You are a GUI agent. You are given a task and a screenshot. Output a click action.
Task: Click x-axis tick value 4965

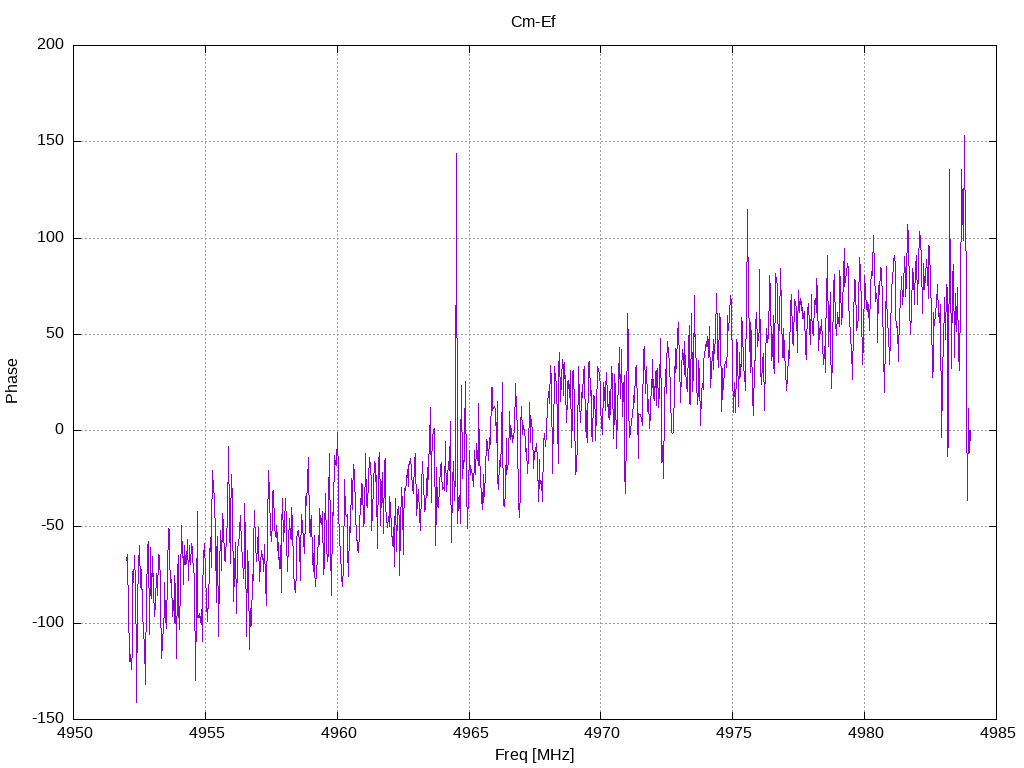470,733
